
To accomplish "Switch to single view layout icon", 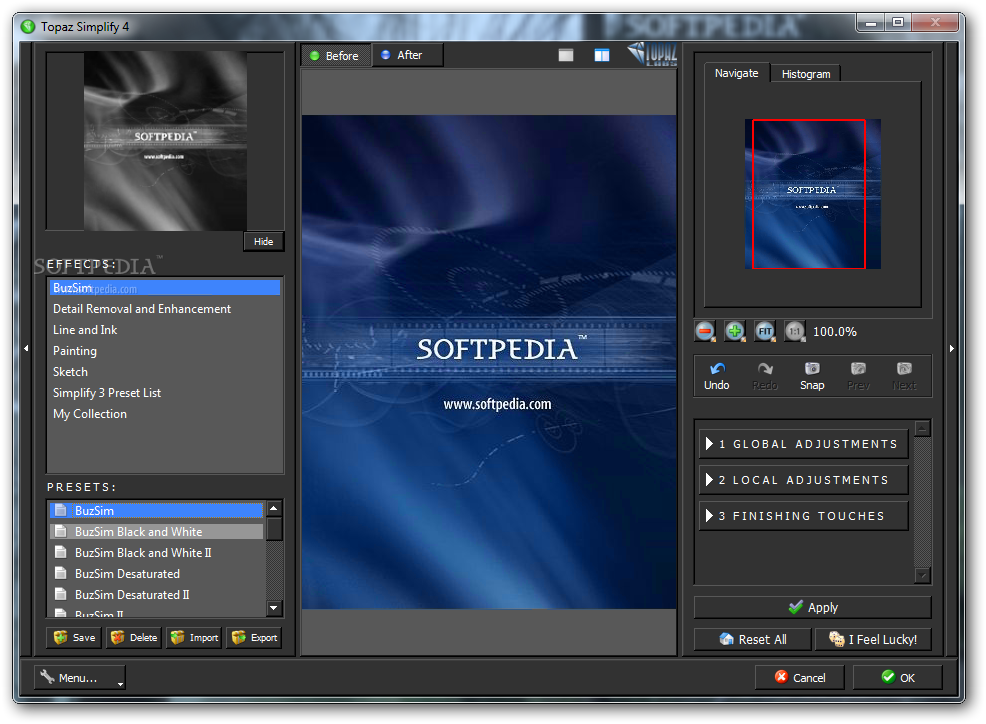I will click(x=566, y=55).
